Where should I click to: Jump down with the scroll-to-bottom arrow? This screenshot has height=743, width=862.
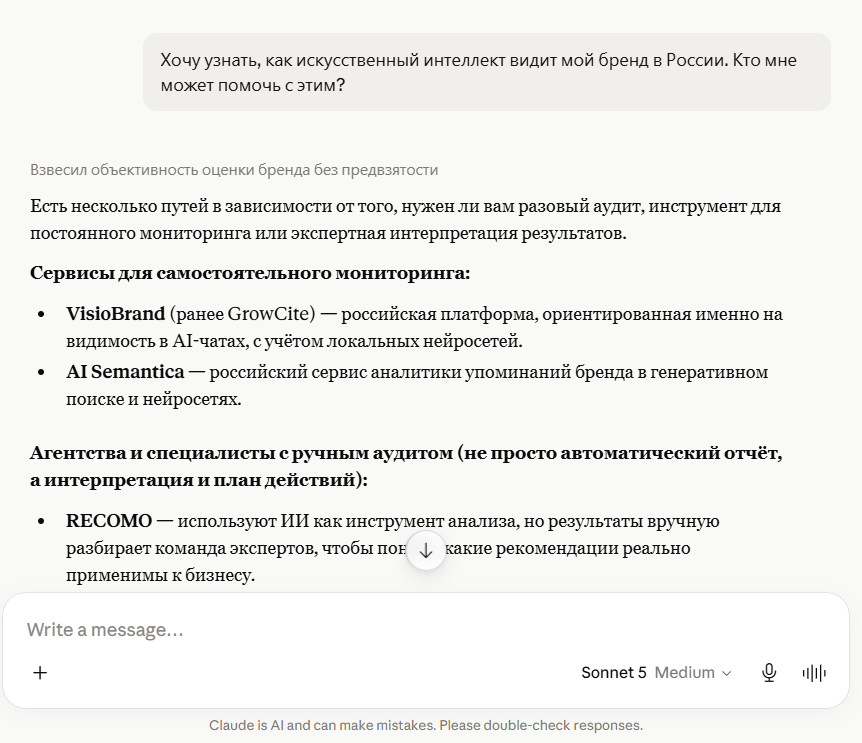[426, 550]
